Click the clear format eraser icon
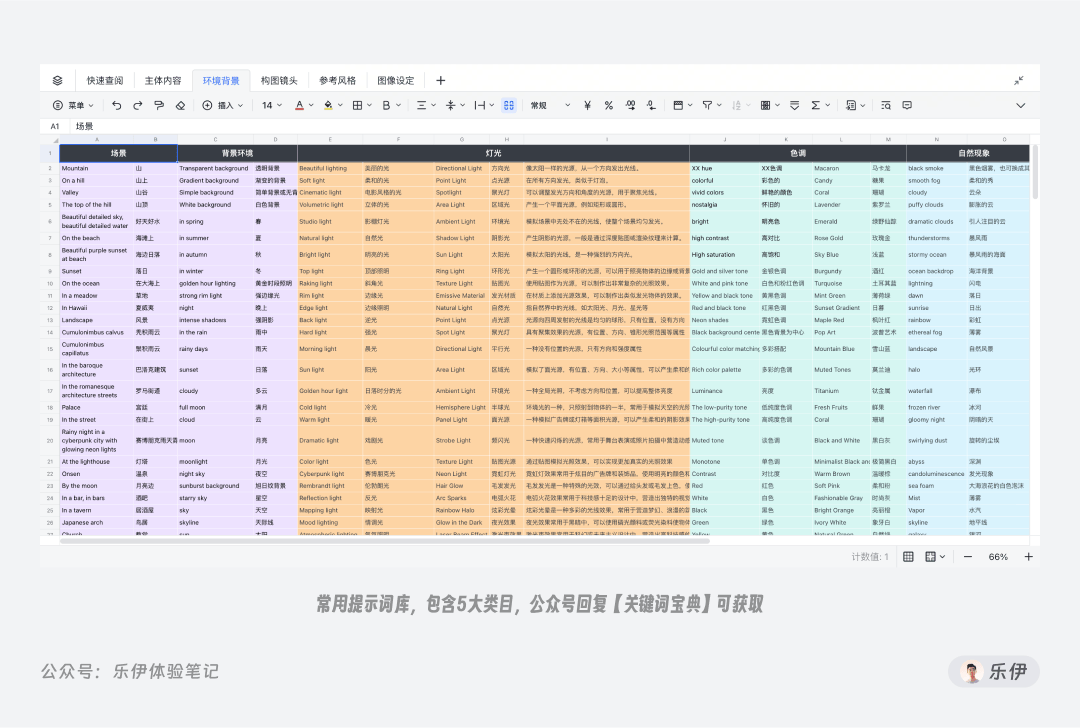This screenshot has width=1080, height=728. point(180,105)
